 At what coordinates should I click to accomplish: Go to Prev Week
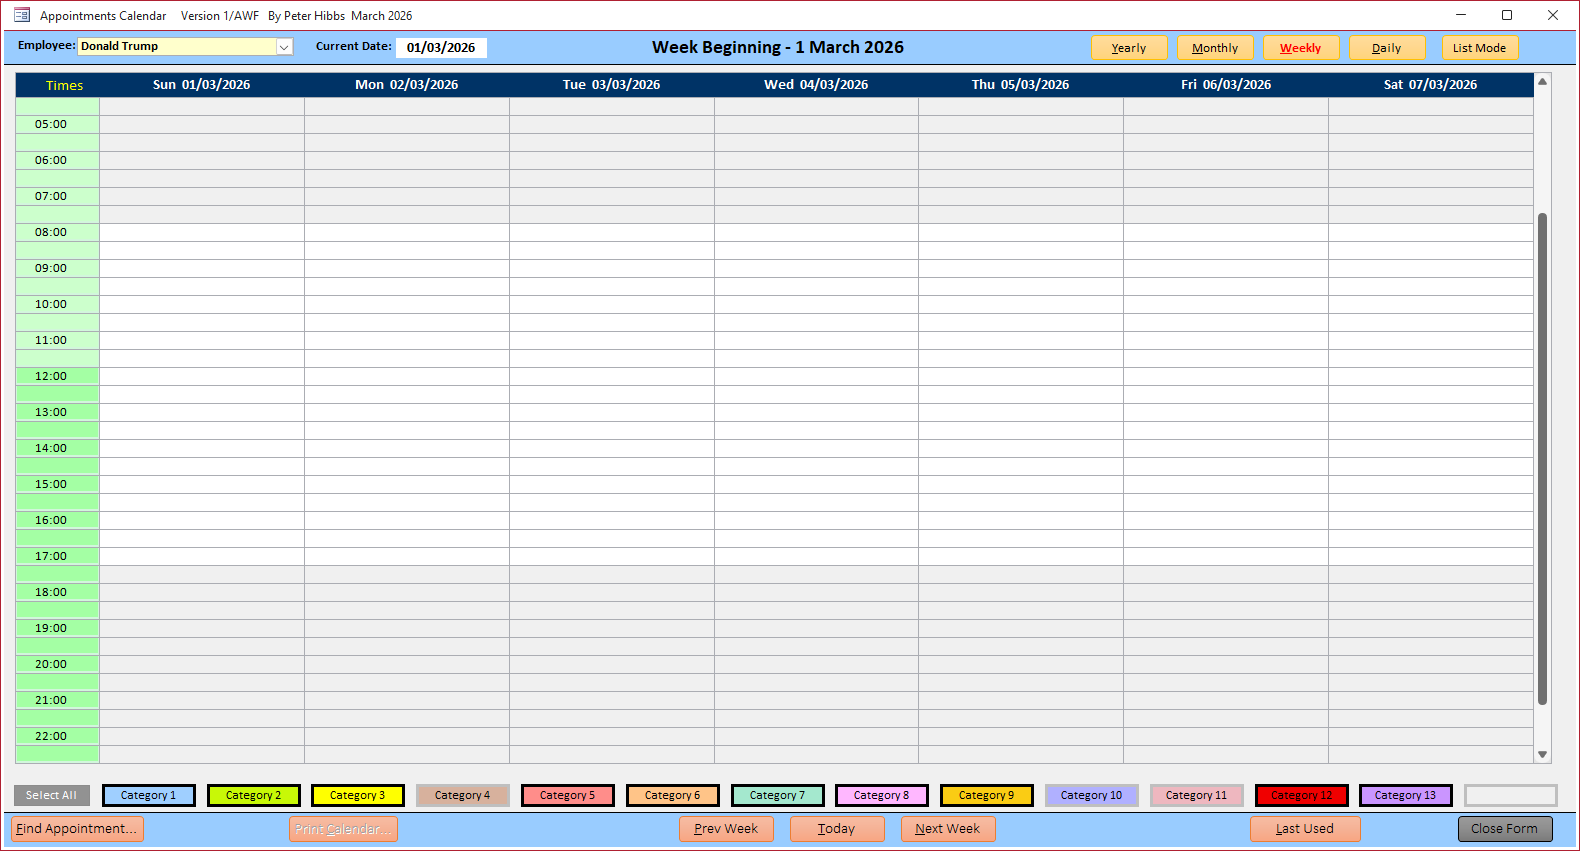click(726, 829)
